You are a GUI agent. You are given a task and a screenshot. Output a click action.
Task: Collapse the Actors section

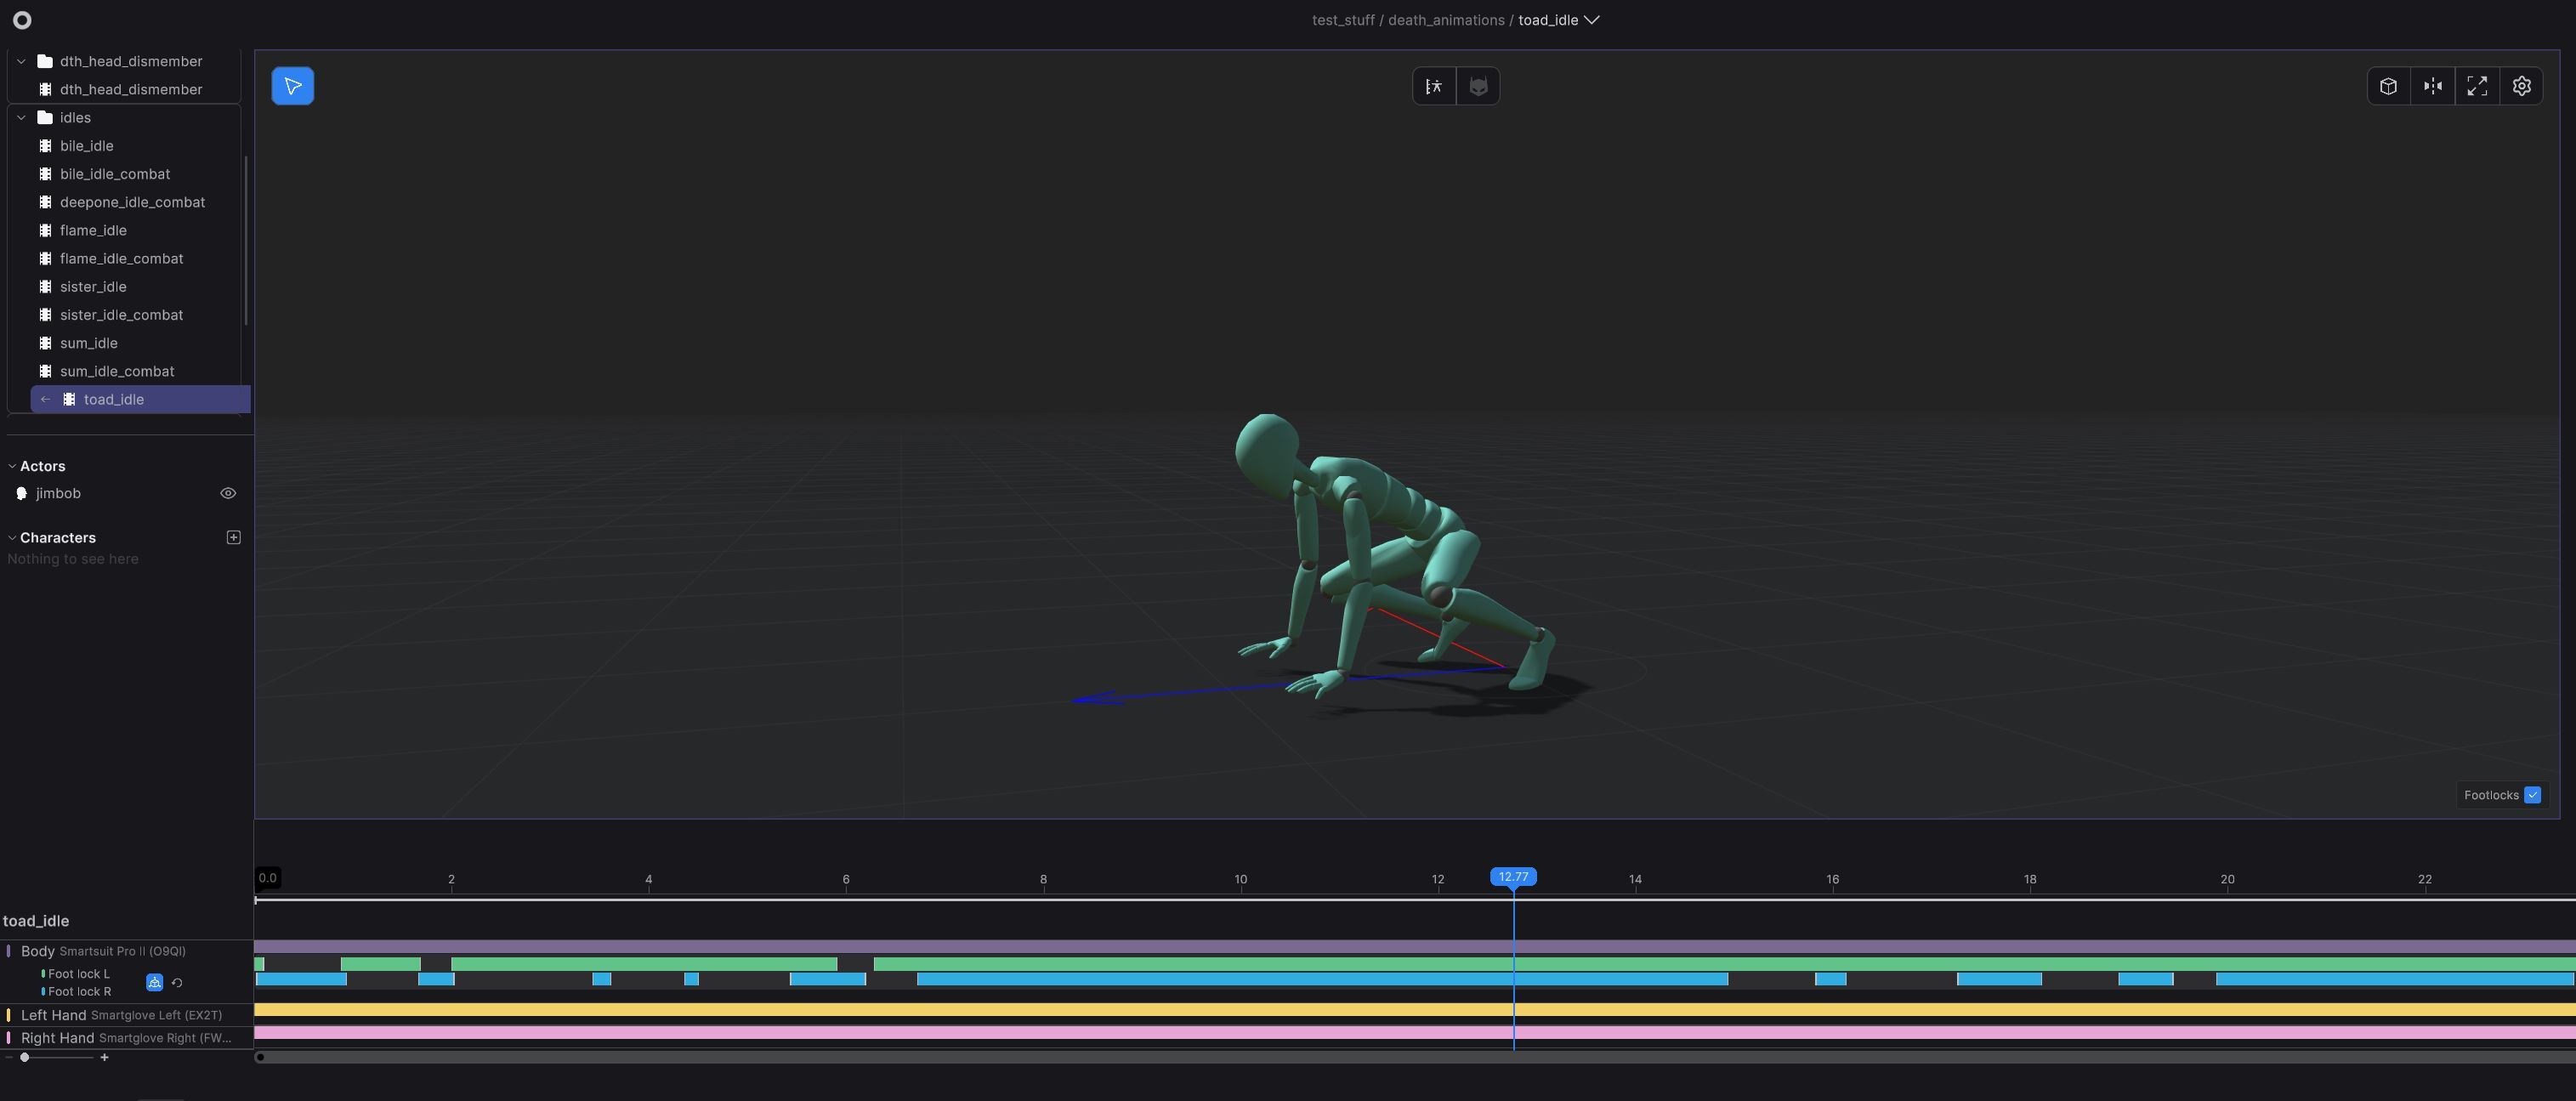12,466
